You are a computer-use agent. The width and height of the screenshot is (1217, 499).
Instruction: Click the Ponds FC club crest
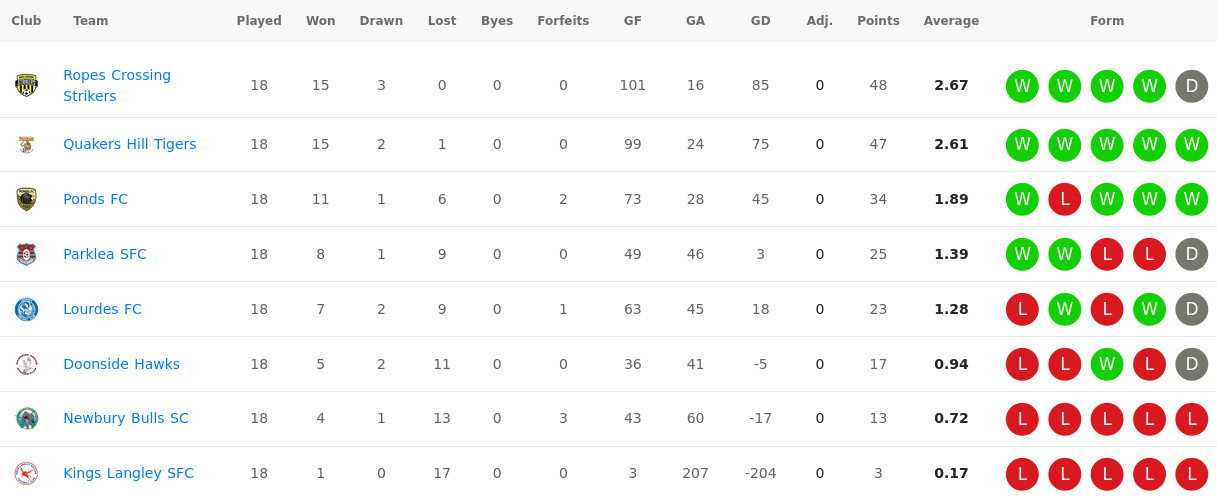click(27, 199)
